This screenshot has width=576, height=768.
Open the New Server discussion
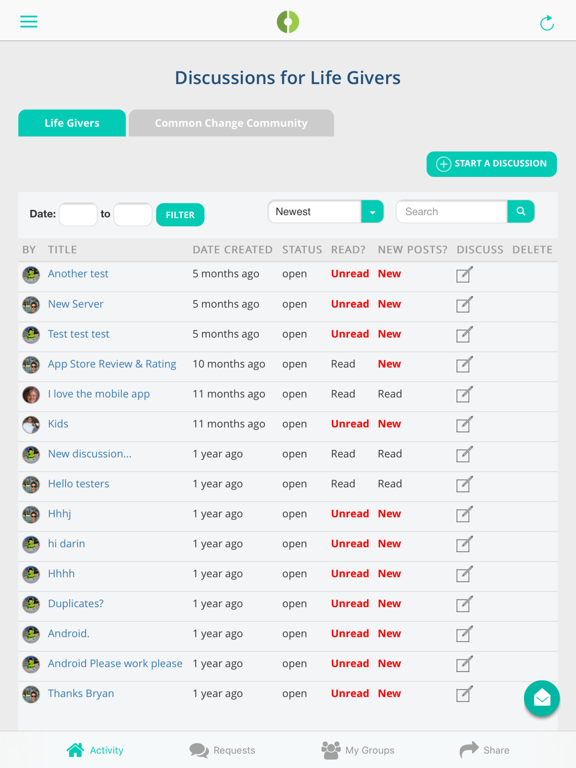[x=75, y=304]
